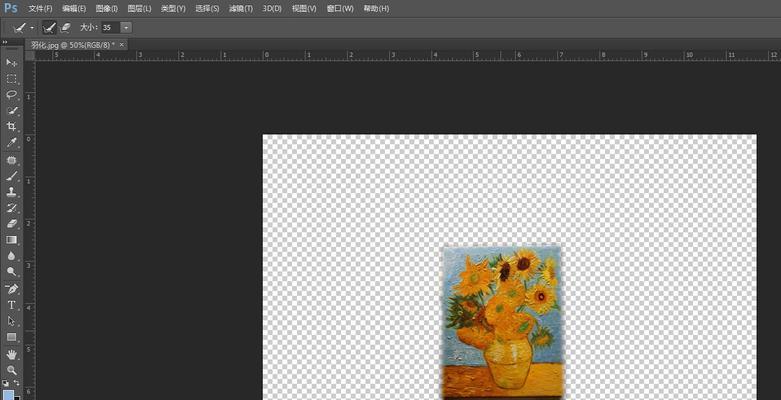Select the Healing Brush tool
The image size is (781, 400).
tap(11, 160)
